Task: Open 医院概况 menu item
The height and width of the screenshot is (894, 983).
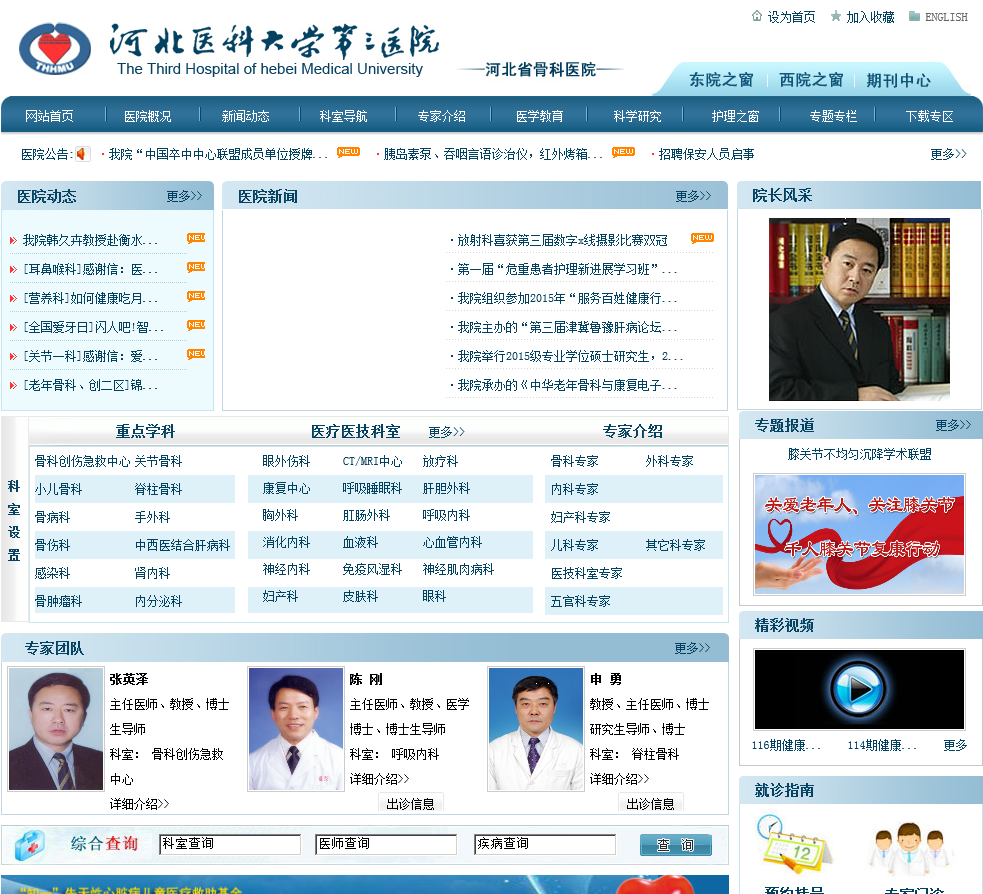Action: (147, 116)
